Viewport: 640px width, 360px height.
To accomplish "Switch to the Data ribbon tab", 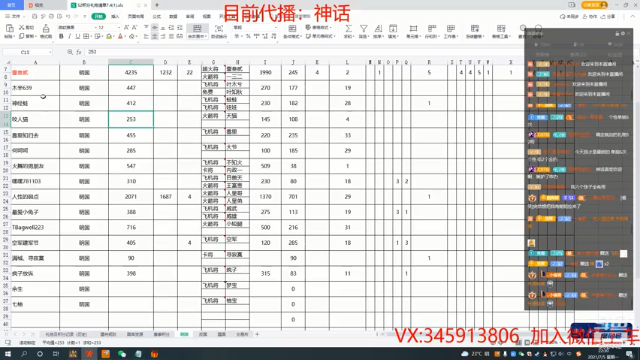I will coord(173,16).
